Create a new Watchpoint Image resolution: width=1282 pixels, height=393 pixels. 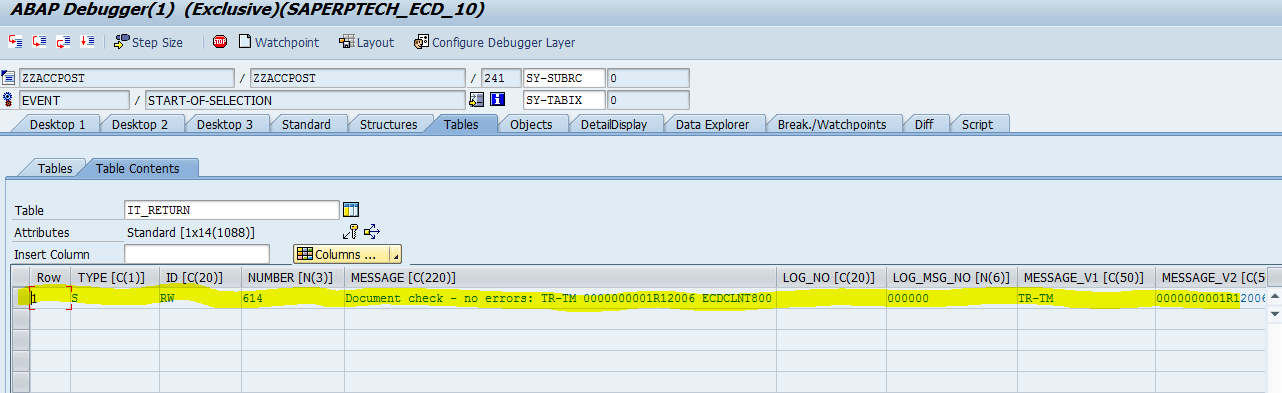pyautogui.click(x=278, y=42)
